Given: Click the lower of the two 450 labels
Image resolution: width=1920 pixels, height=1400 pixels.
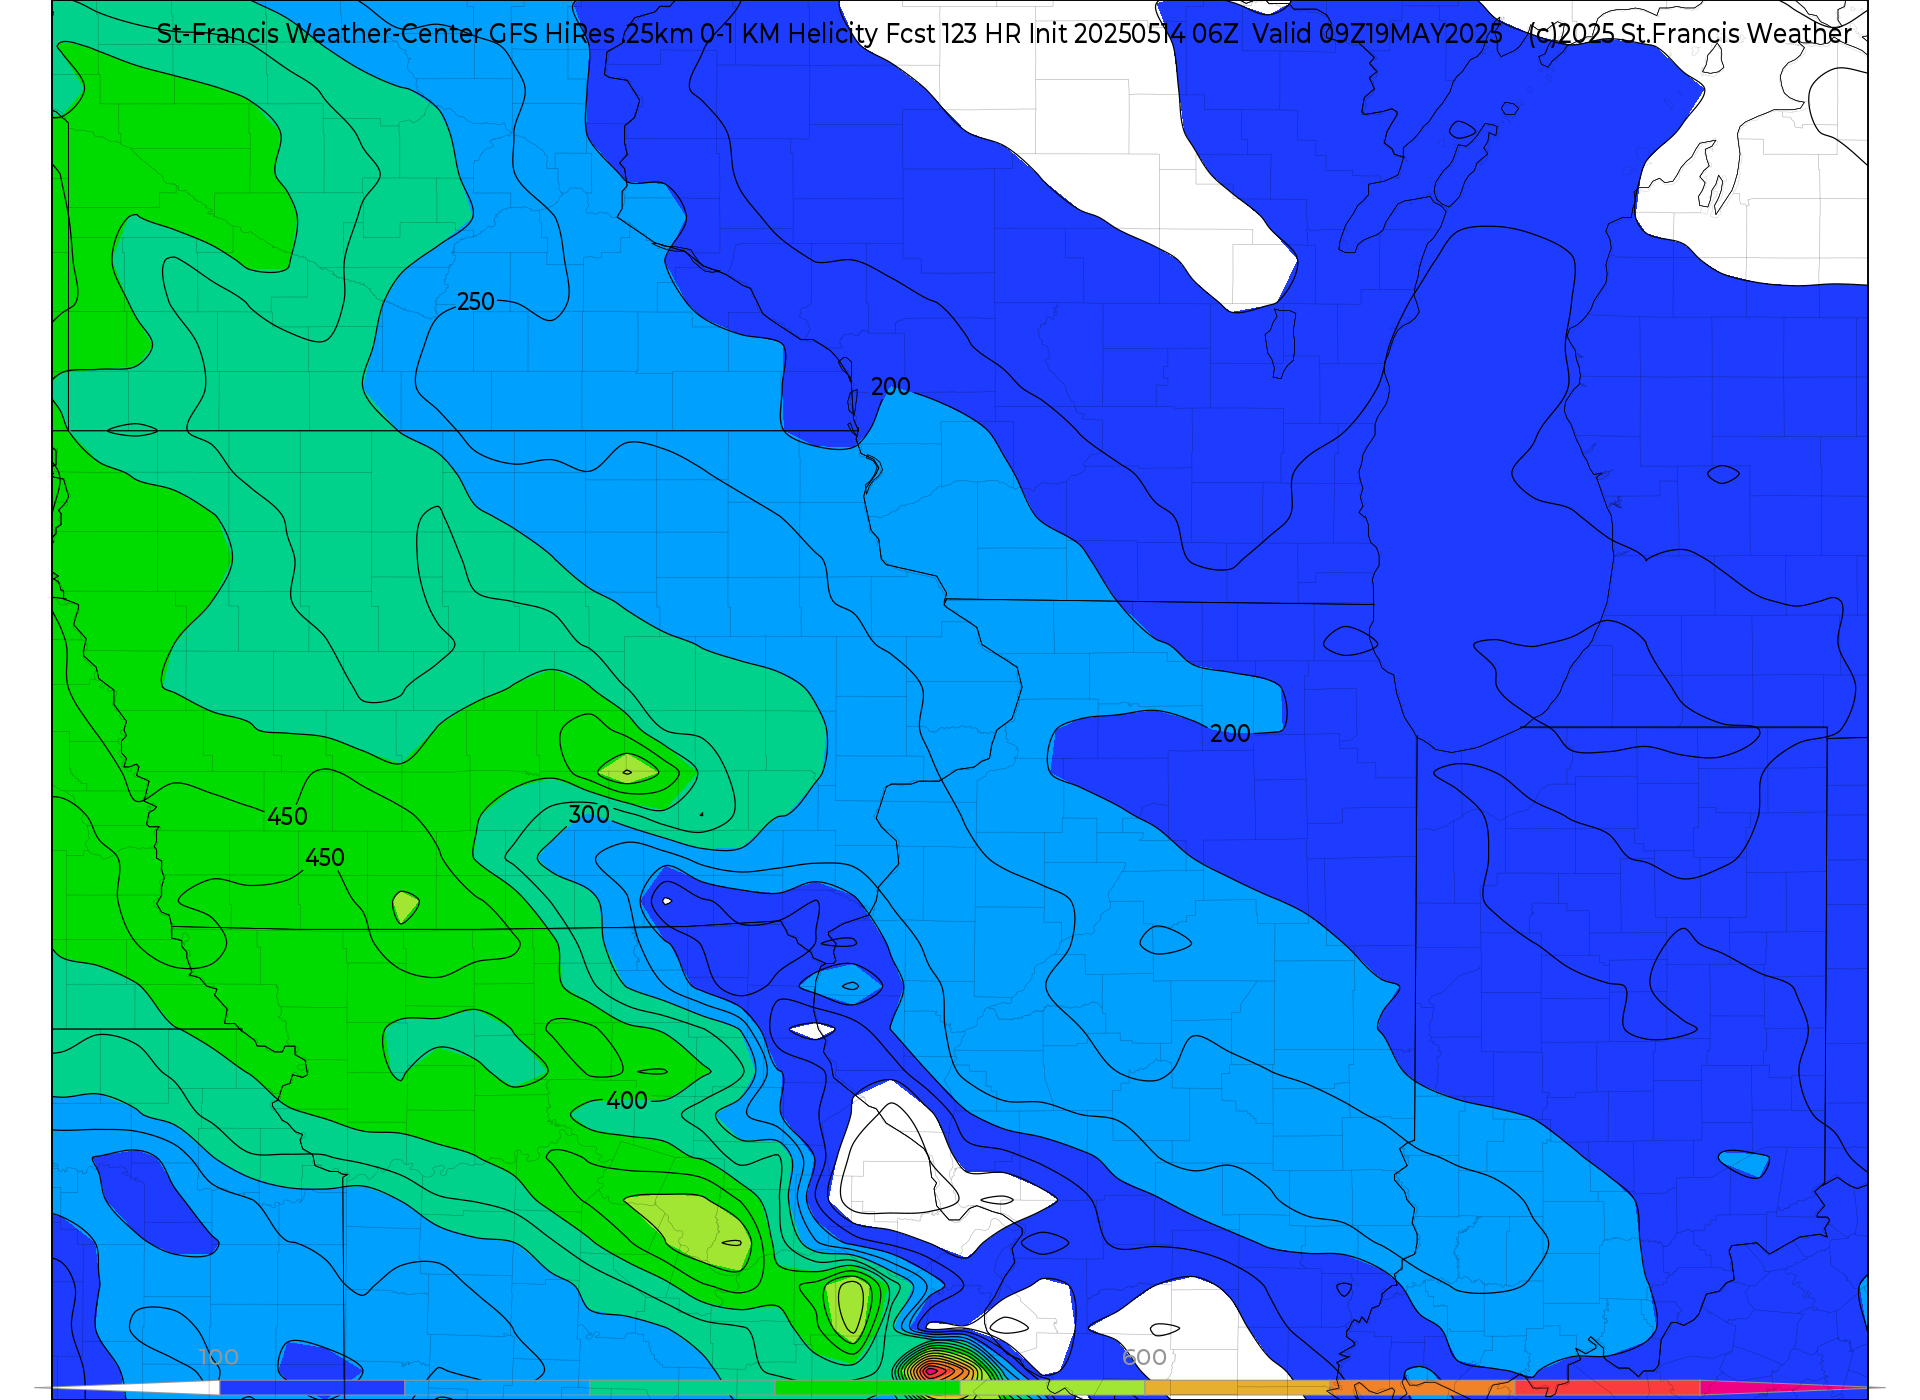Looking at the screenshot, I should [324, 858].
